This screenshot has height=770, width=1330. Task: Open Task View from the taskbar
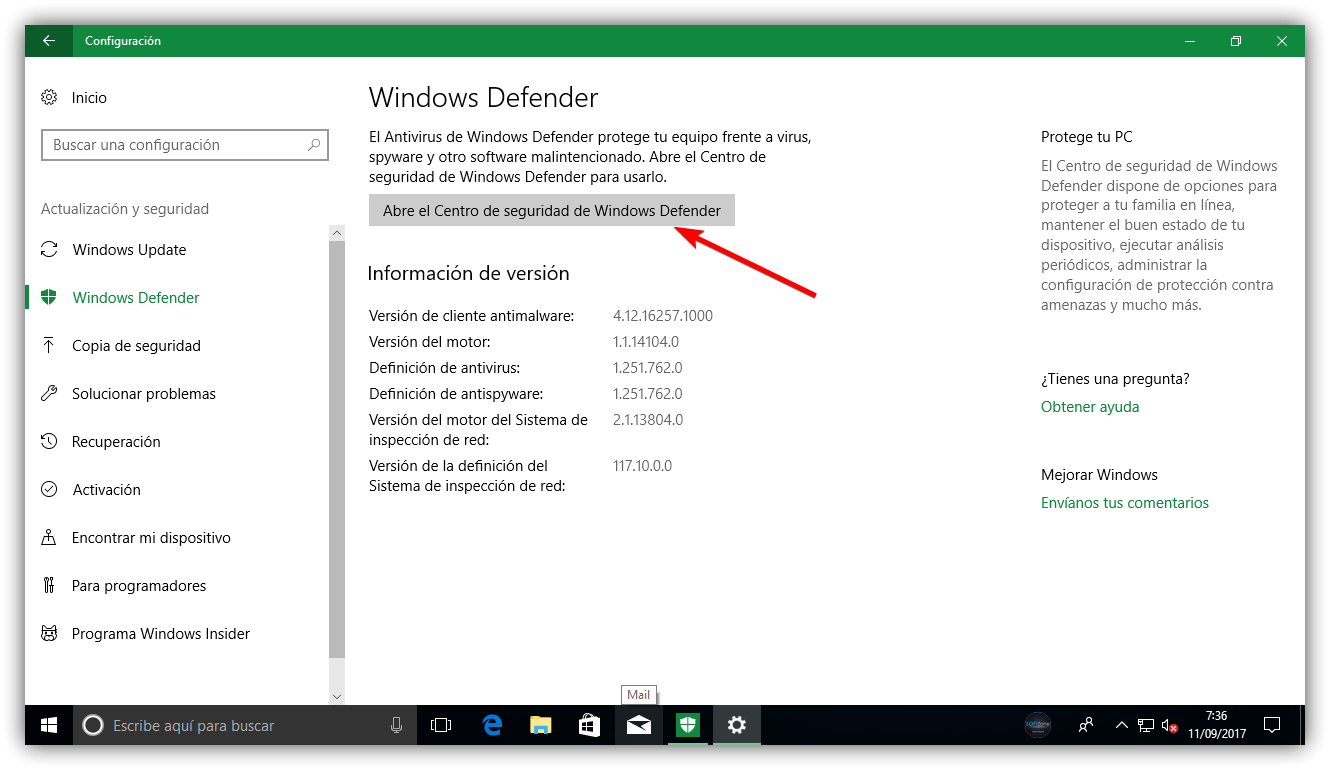(x=441, y=725)
